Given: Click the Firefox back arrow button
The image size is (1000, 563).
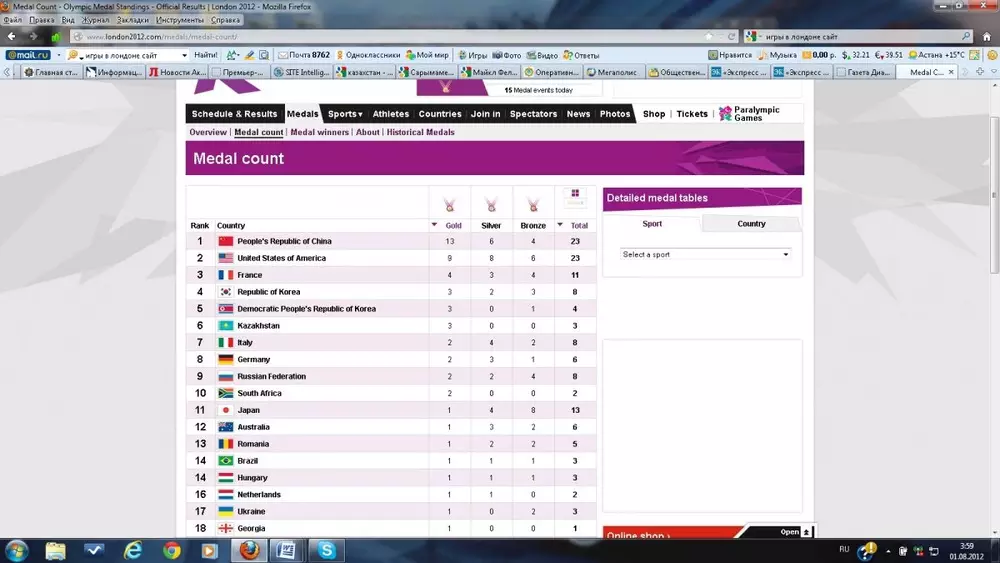Looking at the screenshot, I should [x=13, y=37].
